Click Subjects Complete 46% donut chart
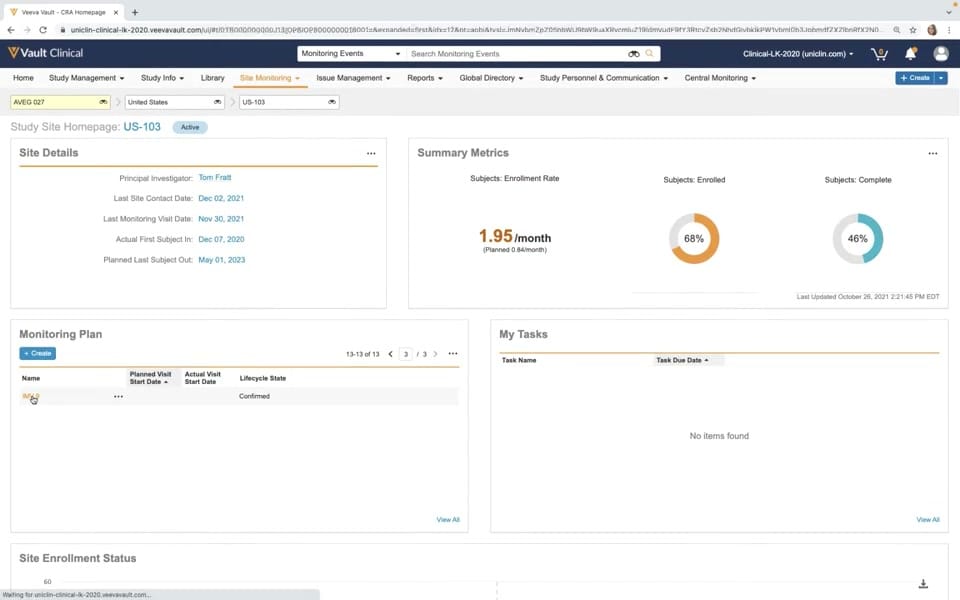The image size is (960, 600). click(858, 239)
